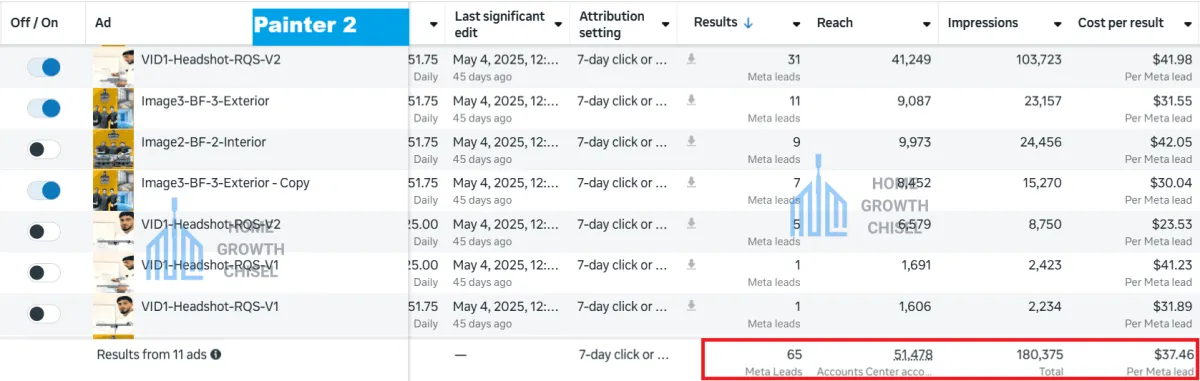Click download icon in Image3-BF-3-Exterior row

[691, 100]
